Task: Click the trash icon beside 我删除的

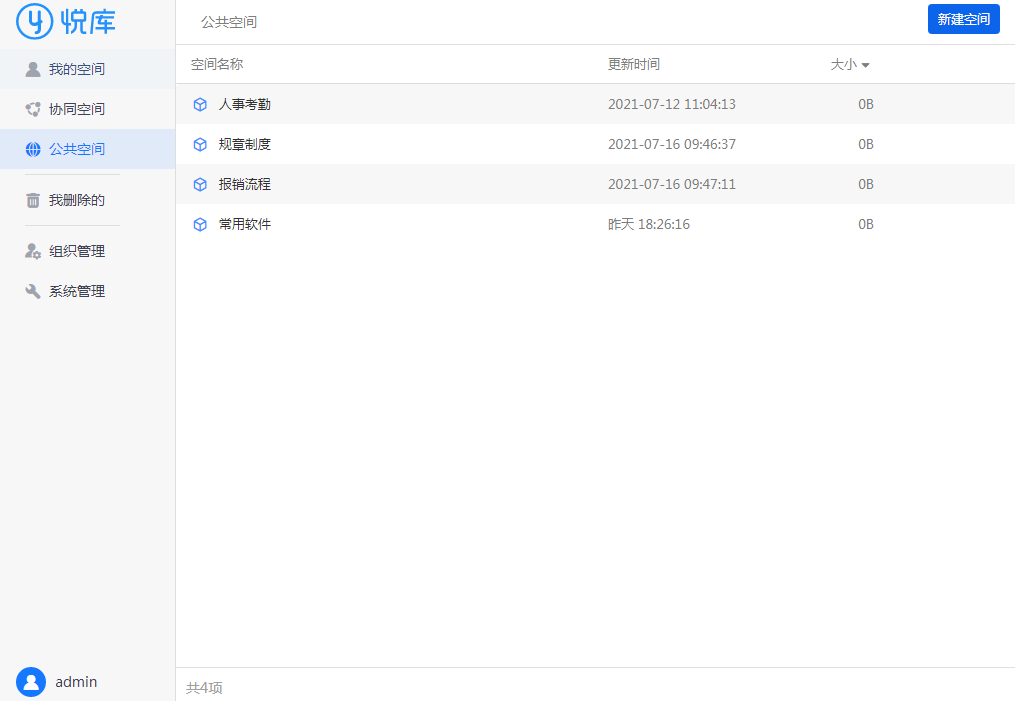Action: 33,201
